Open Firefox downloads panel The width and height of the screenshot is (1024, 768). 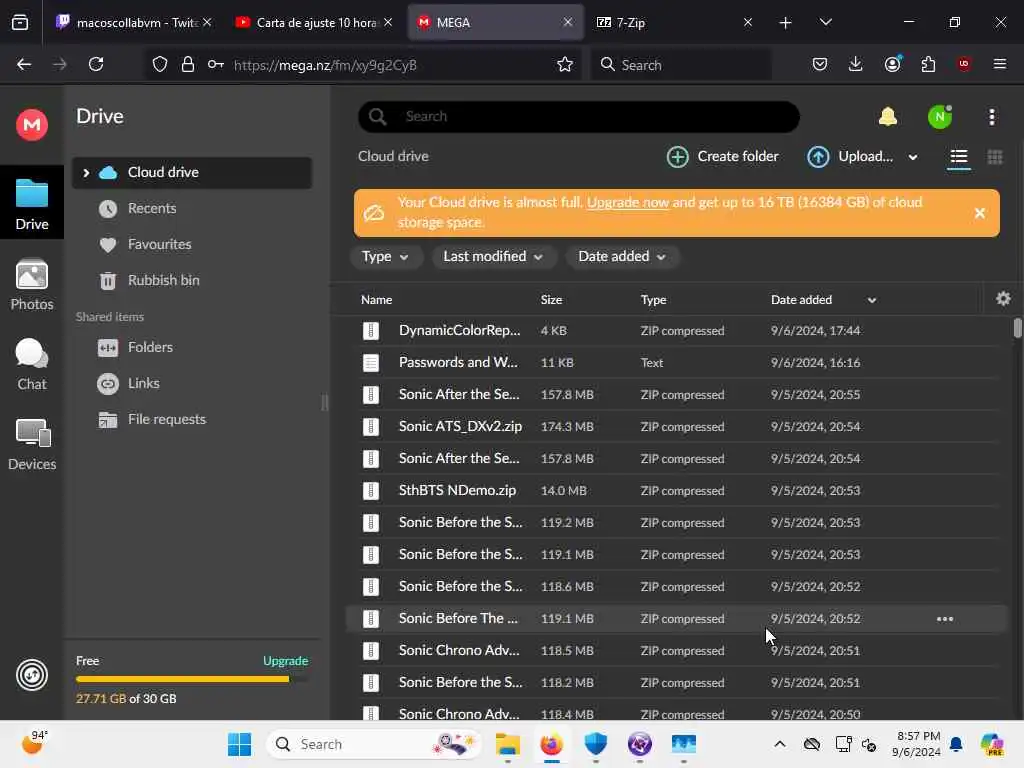tap(856, 64)
